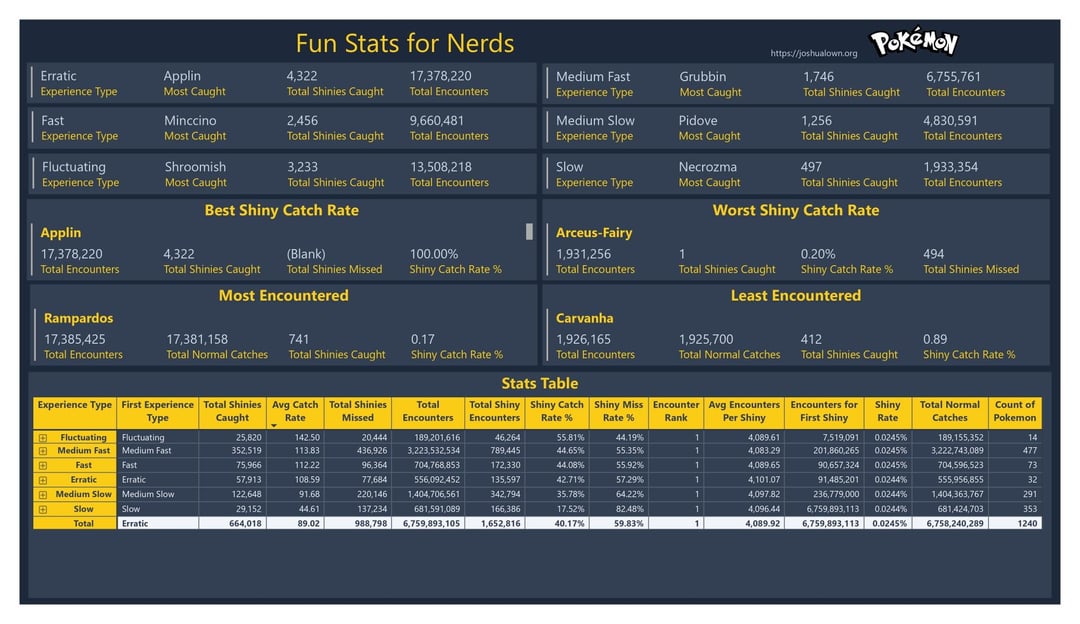Image resolution: width=1080 pixels, height=624 pixels.
Task: Select the Rampardos Most Encountered entry
Action: (78, 318)
